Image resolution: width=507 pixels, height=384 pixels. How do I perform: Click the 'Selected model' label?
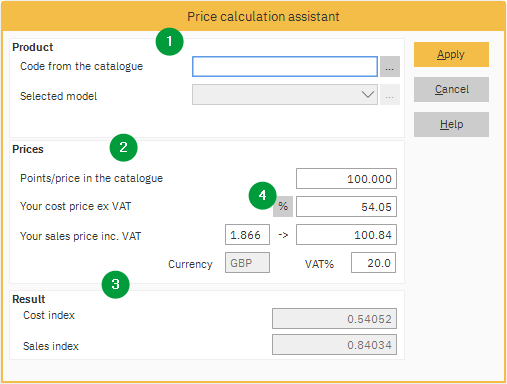[59, 96]
